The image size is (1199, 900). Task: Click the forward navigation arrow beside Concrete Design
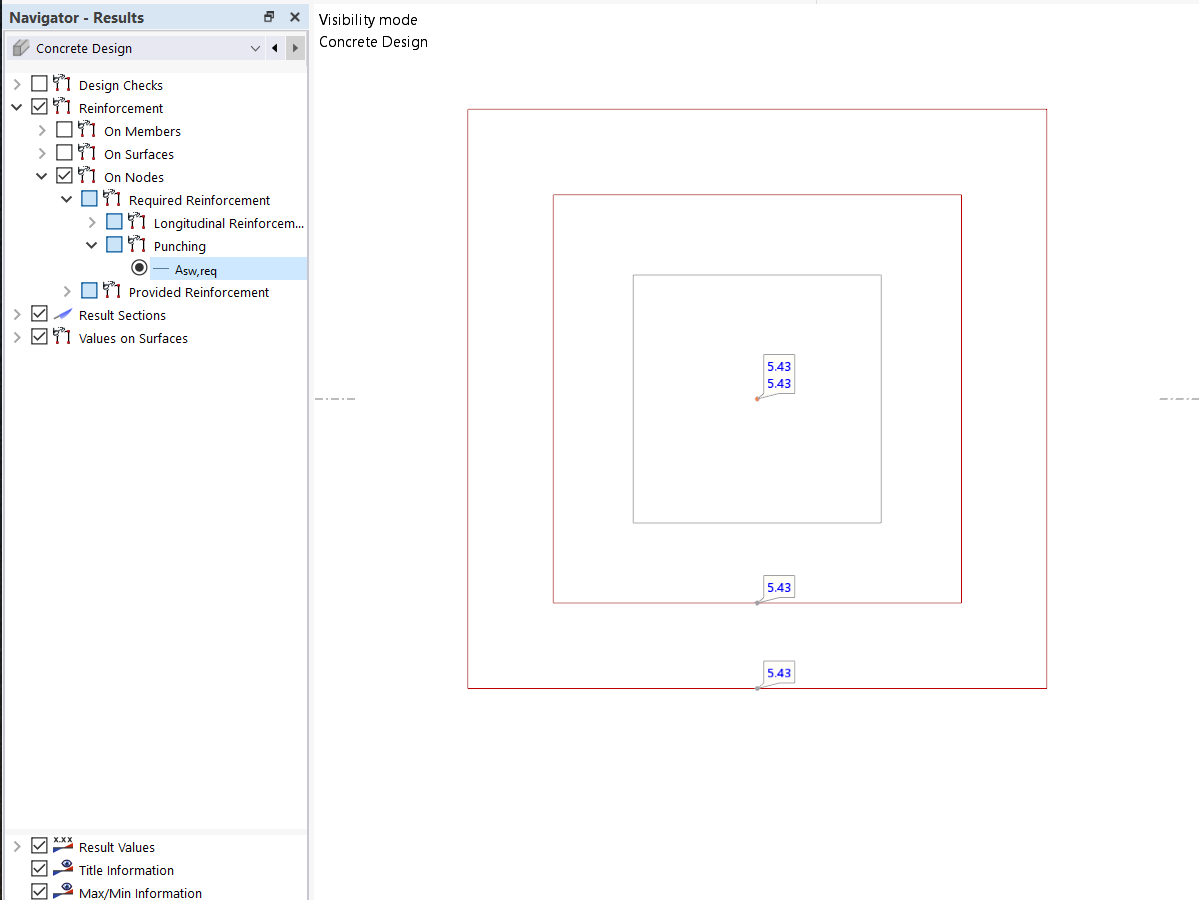click(294, 47)
